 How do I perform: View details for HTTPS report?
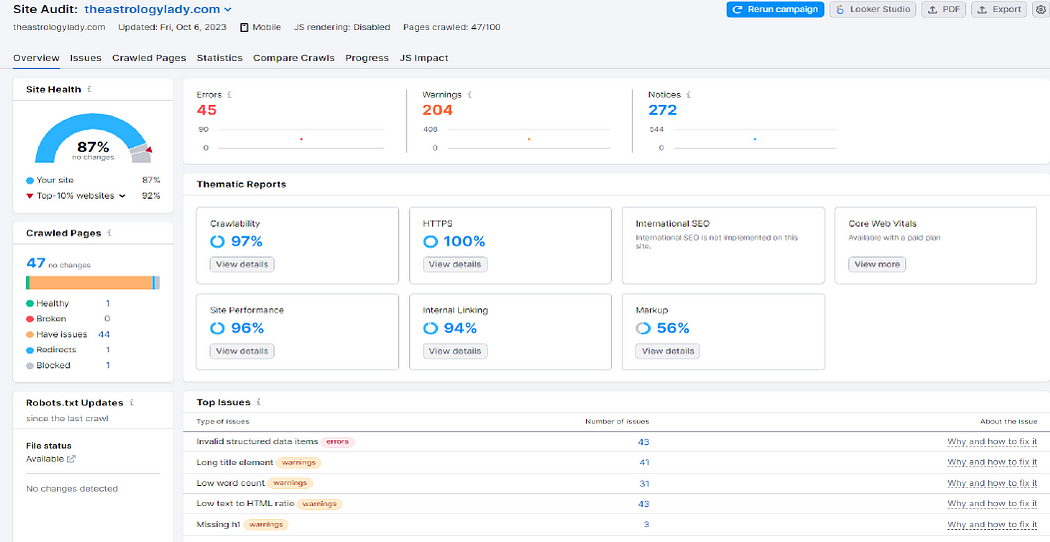(455, 264)
